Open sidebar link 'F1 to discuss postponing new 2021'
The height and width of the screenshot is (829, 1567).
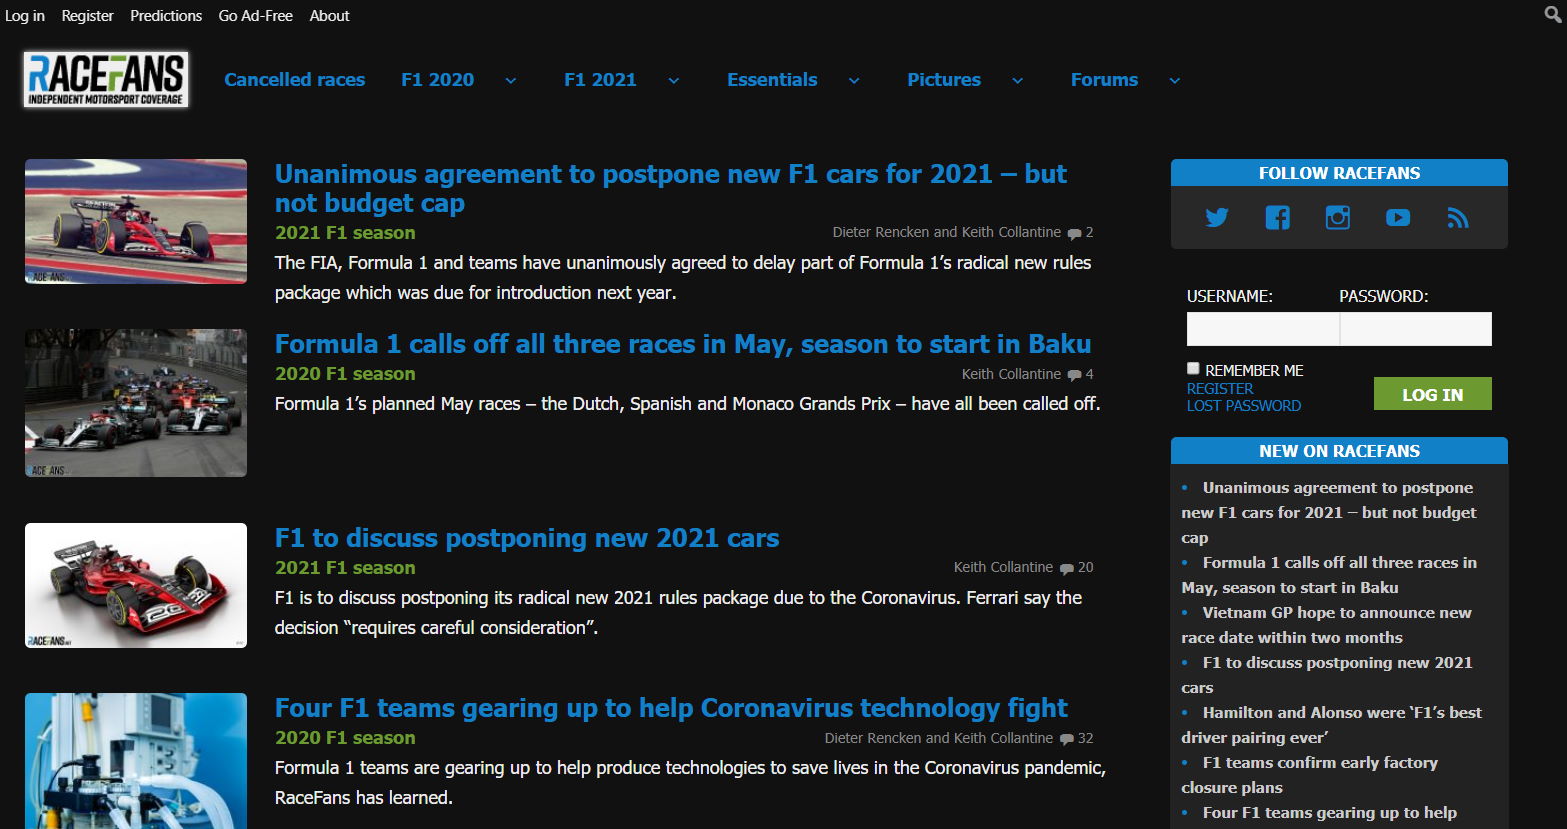click(x=1327, y=675)
